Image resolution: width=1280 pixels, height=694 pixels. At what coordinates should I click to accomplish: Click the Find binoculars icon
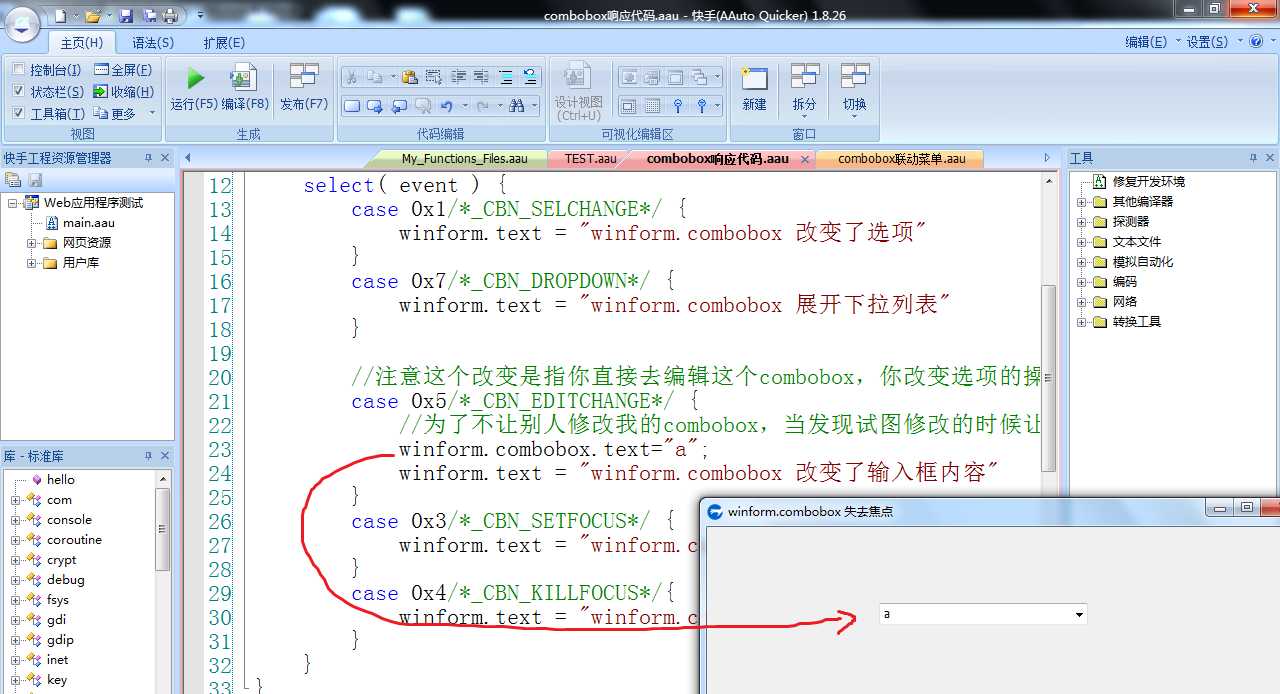point(517,105)
